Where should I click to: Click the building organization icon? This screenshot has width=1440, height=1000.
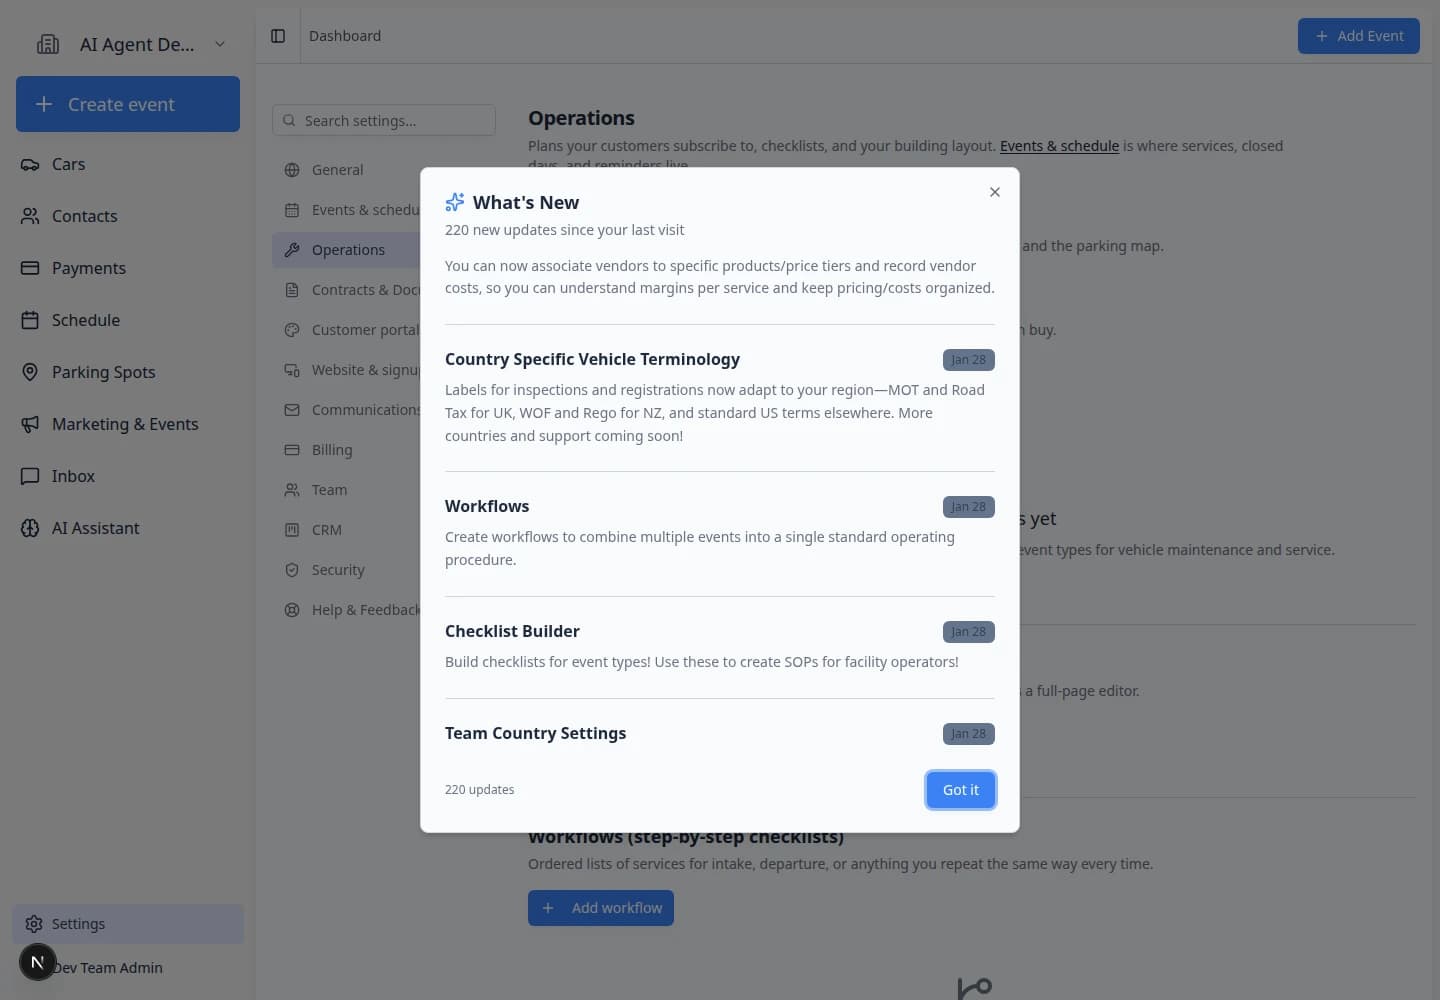(48, 44)
